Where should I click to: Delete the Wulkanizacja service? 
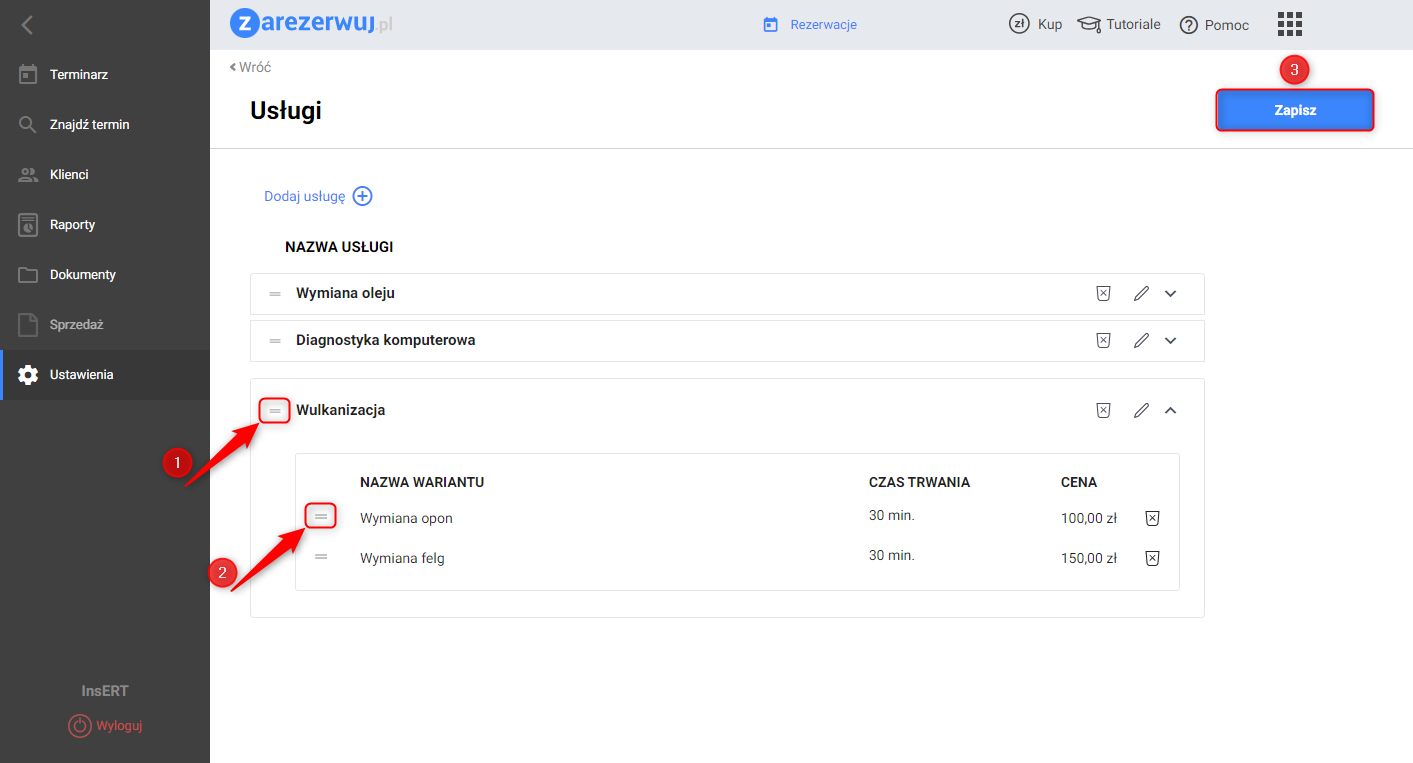coord(1103,410)
